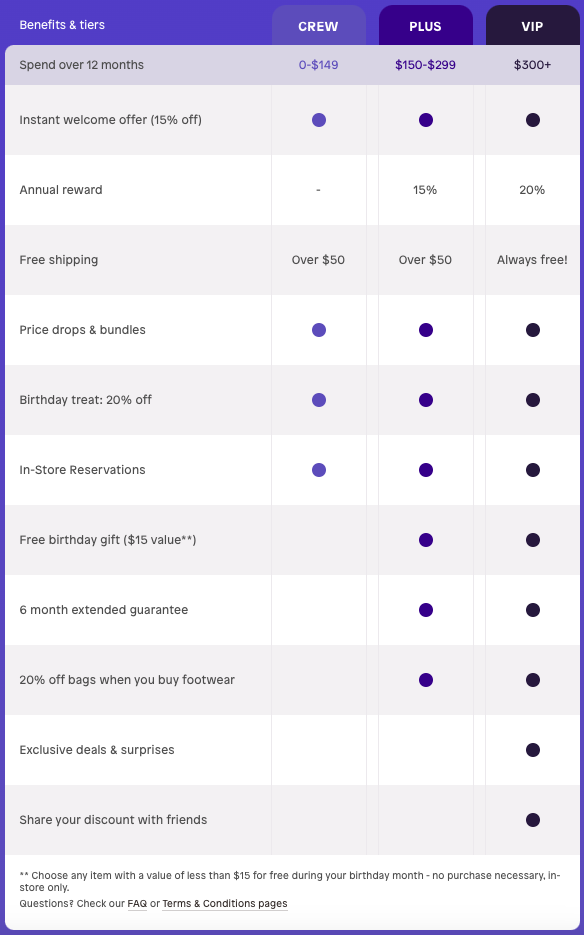Select the VIP tier tab
584x935 pixels.
pos(532,25)
